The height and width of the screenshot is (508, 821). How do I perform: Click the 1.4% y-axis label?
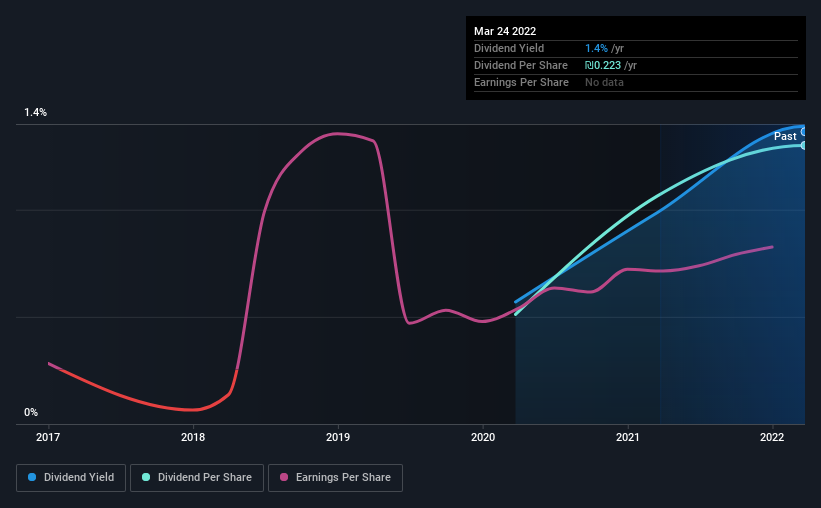(x=35, y=113)
